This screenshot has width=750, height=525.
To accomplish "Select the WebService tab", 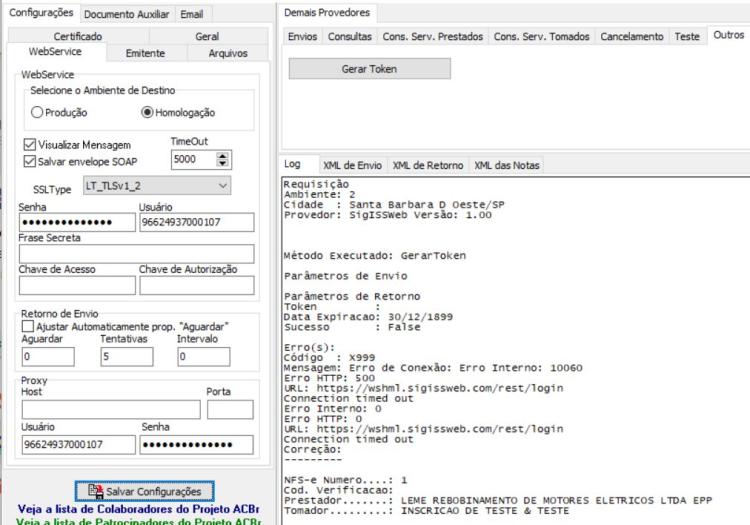I will click(55, 52).
